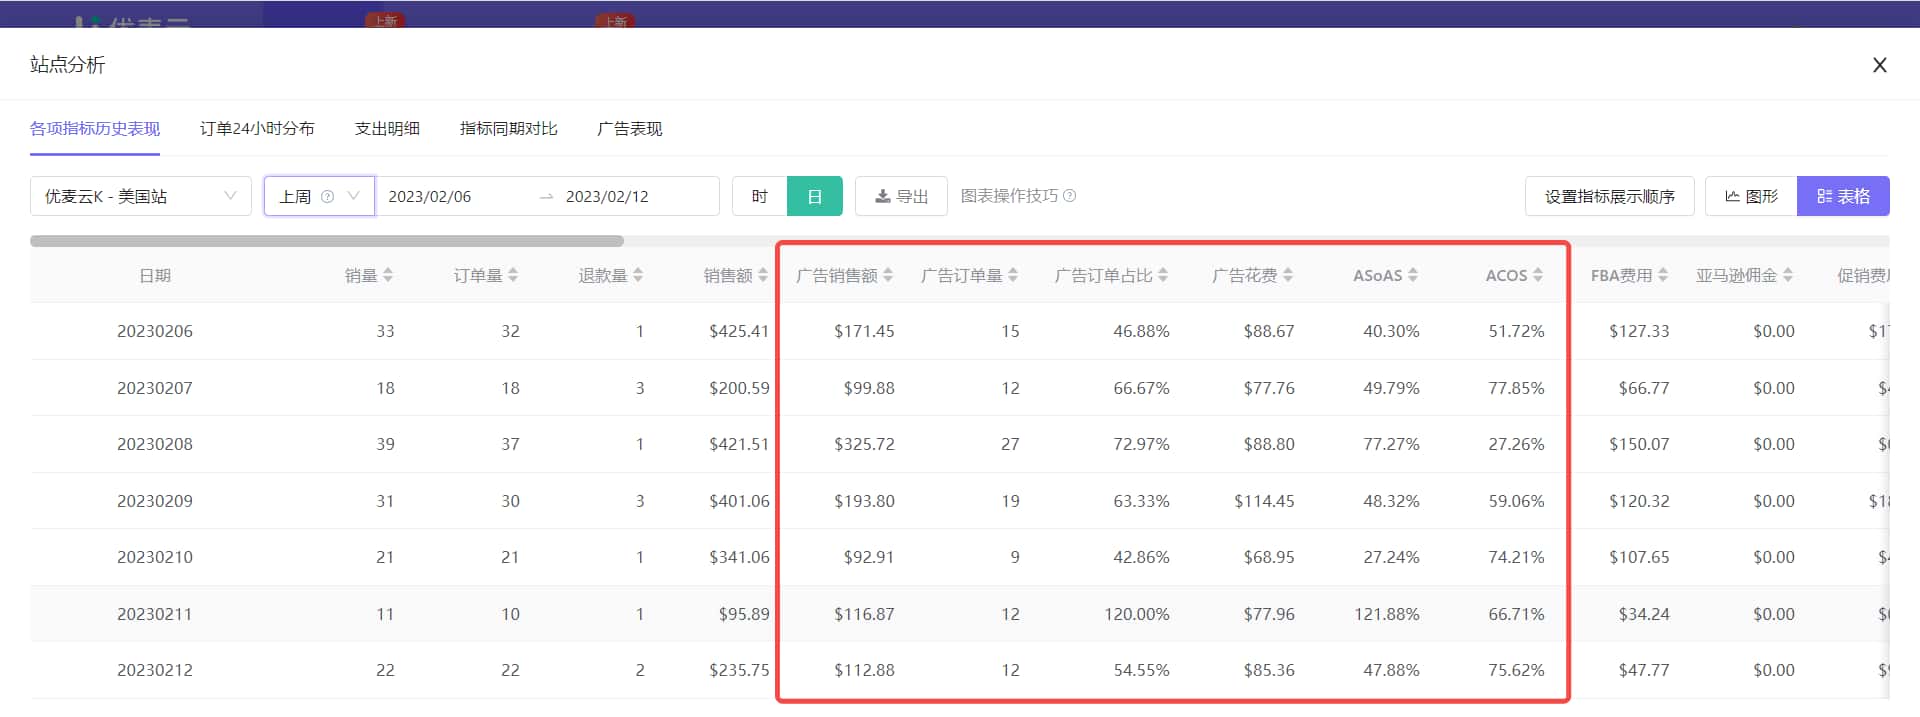This screenshot has width=1920, height=717.
Task: Sort table by 广告订单量 column arrows
Action: click(x=1013, y=275)
